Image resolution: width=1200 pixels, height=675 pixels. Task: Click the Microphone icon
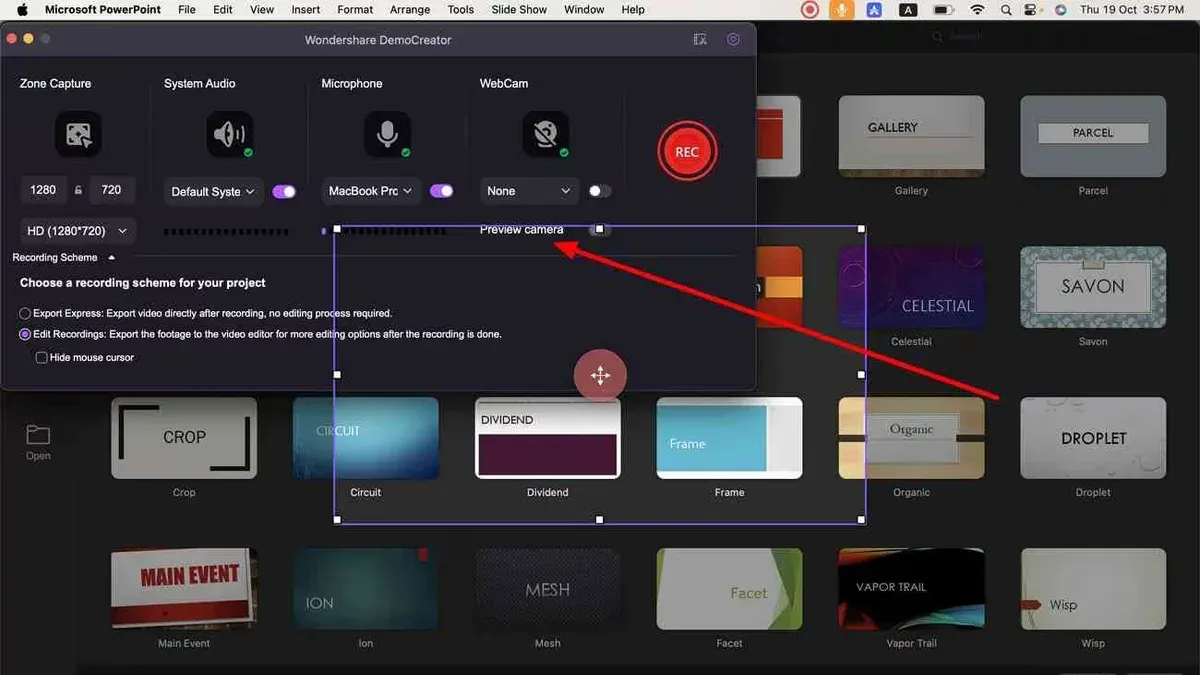388,134
